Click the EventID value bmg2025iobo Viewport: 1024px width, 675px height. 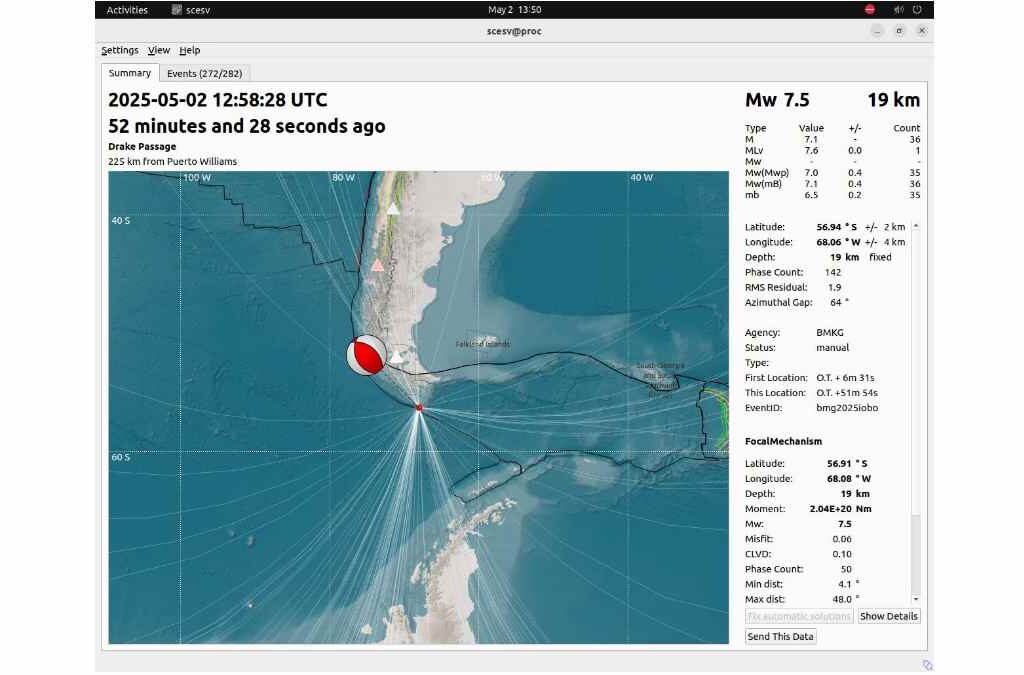(x=847, y=408)
